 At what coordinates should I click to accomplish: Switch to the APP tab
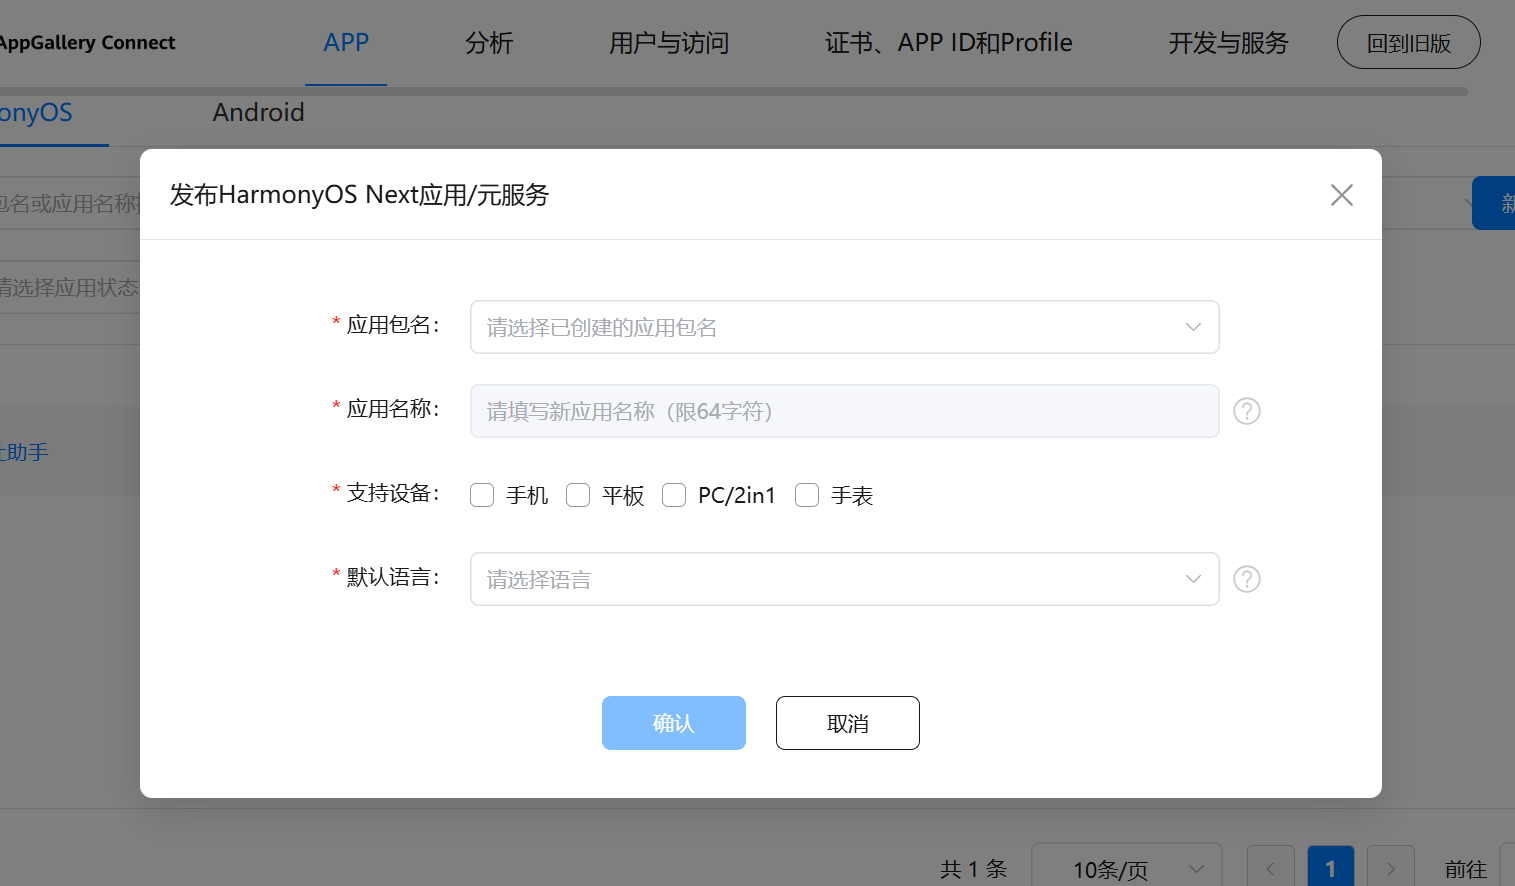pos(346,43)
